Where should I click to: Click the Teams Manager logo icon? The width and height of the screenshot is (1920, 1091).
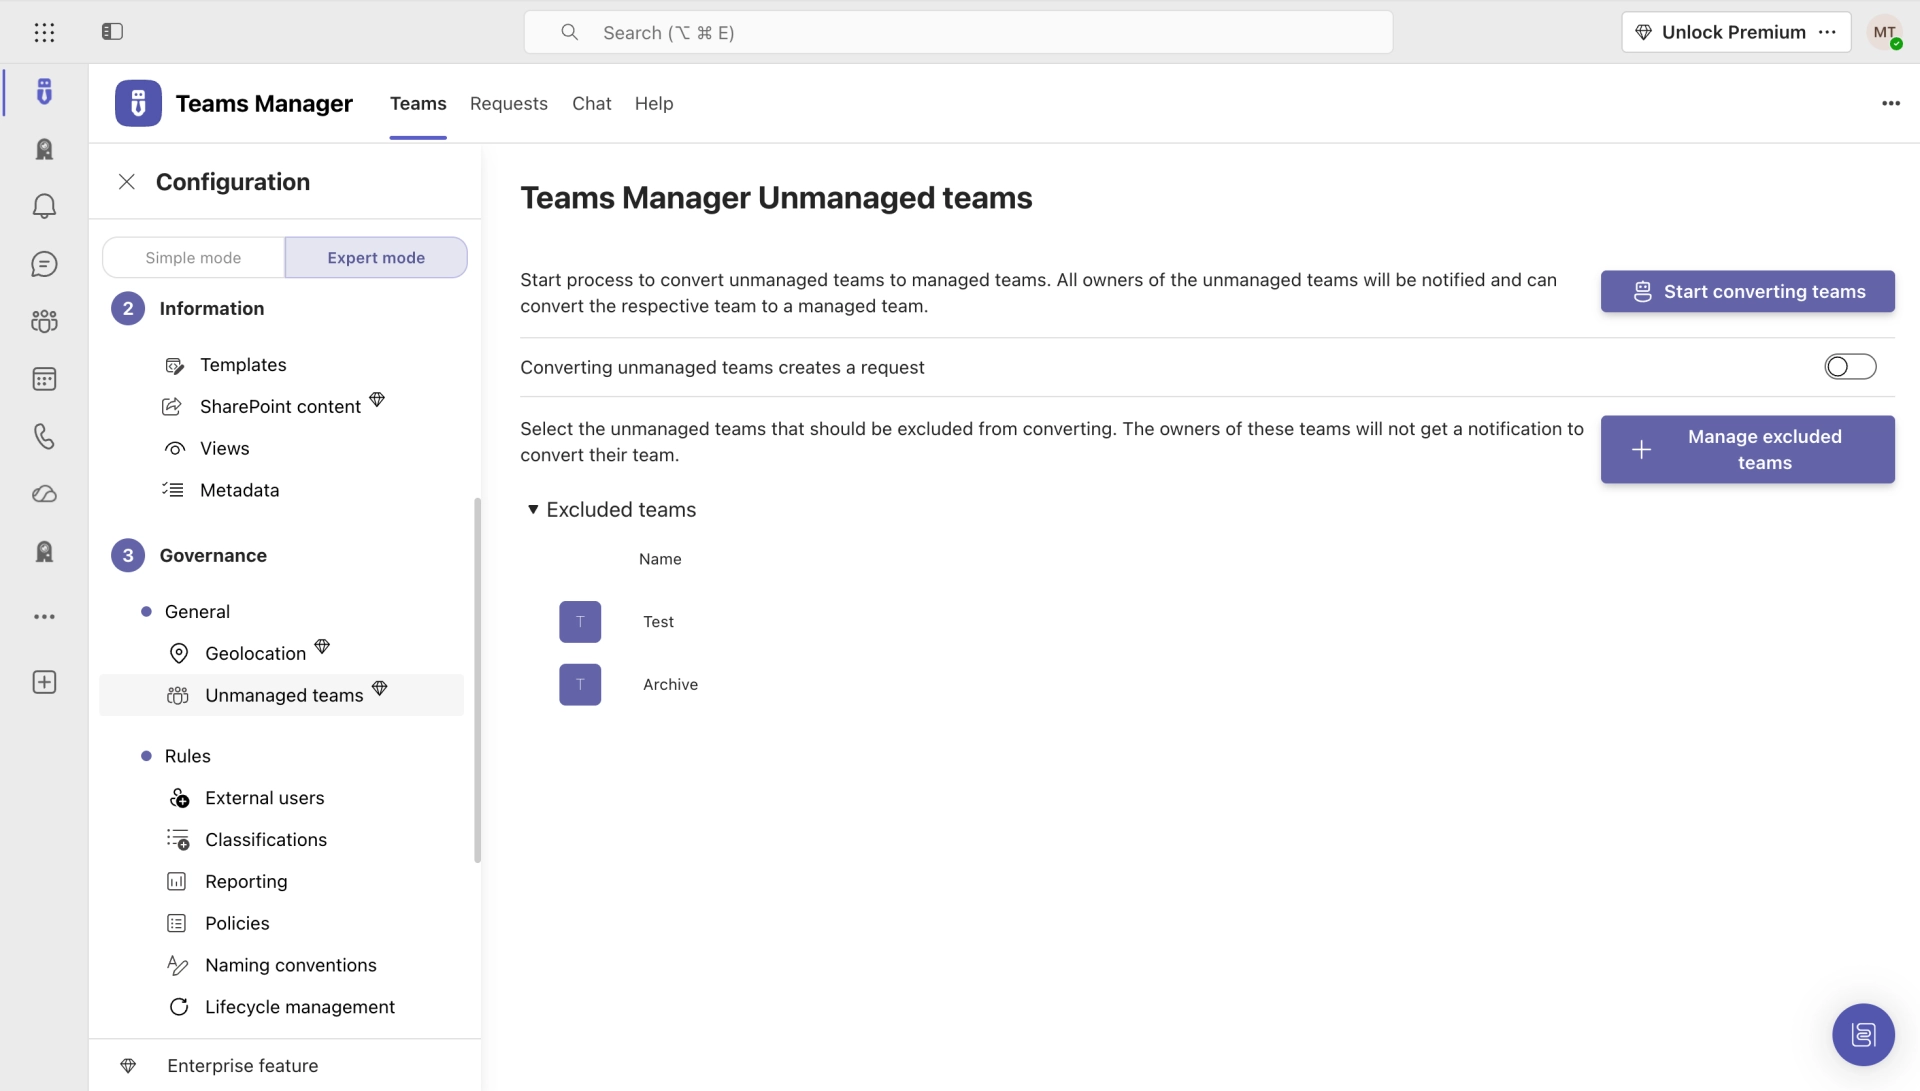tap(138, 103)
